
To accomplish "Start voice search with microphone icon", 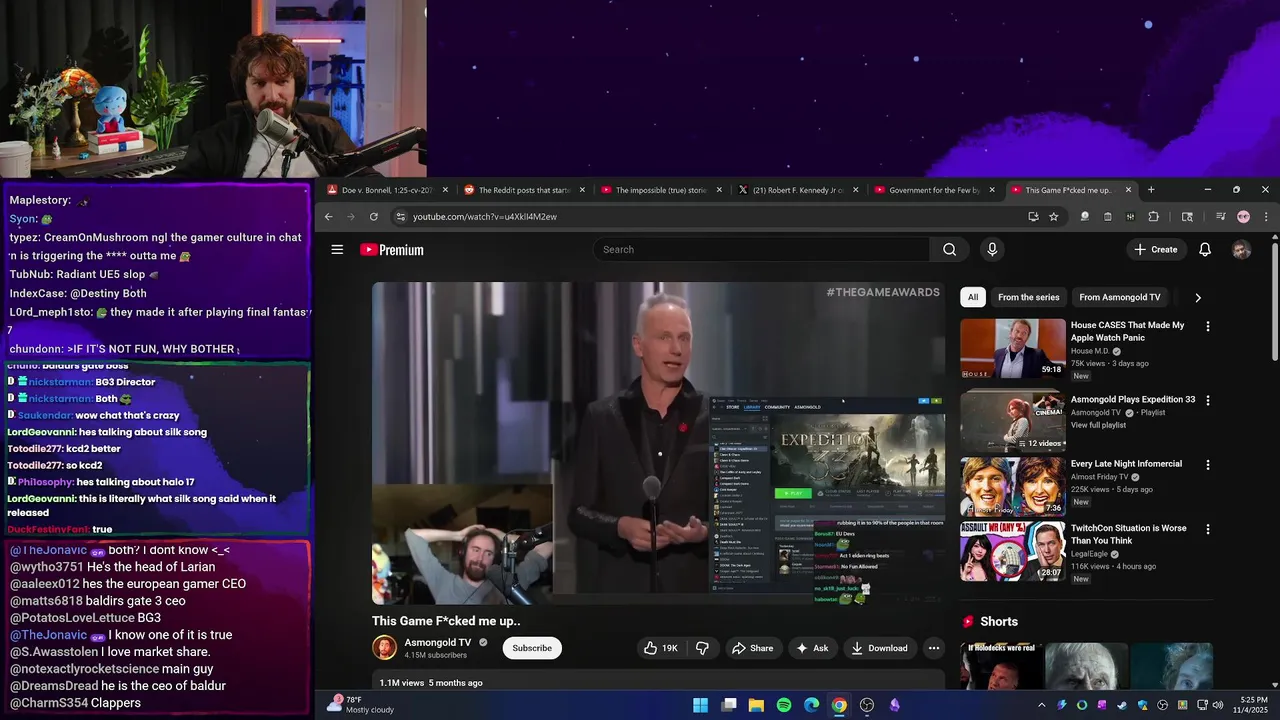I will 992,250.
